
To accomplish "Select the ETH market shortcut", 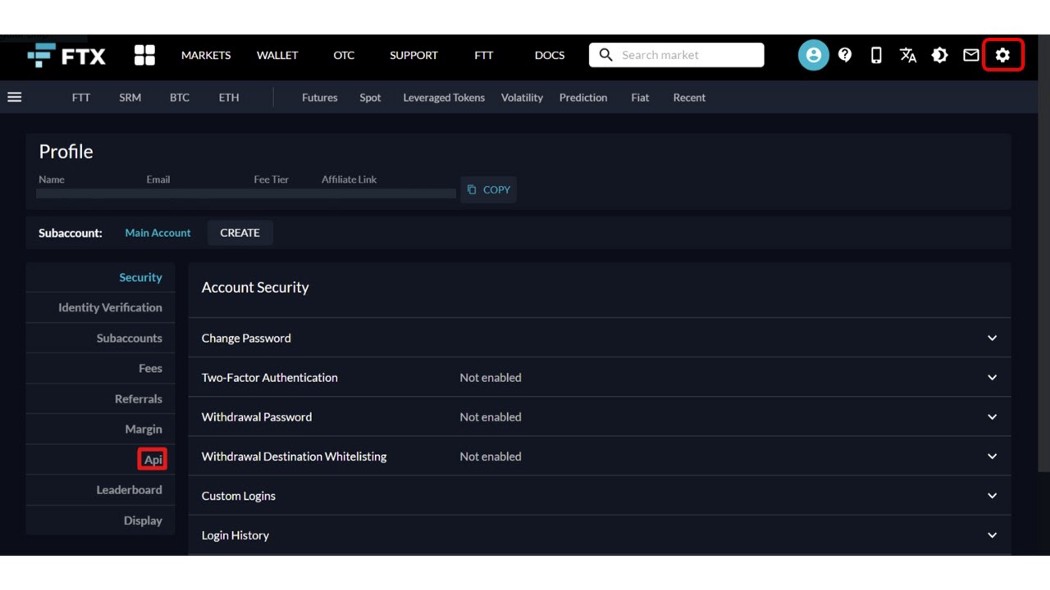I will 228,98.
